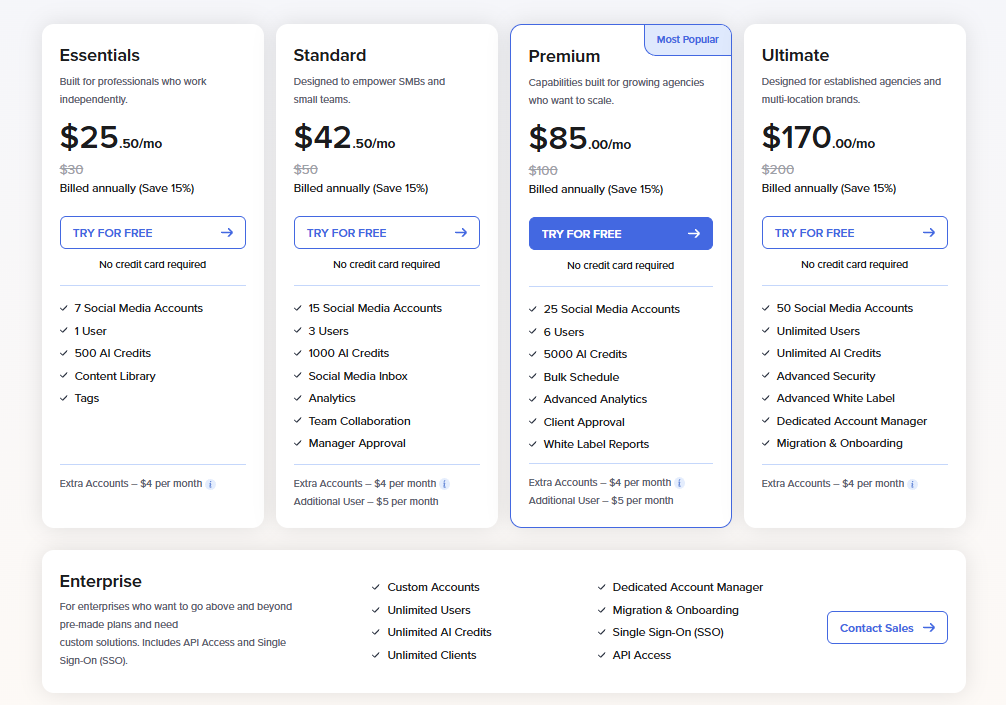Click the $170.00/mo price

[x=818, y=137]
